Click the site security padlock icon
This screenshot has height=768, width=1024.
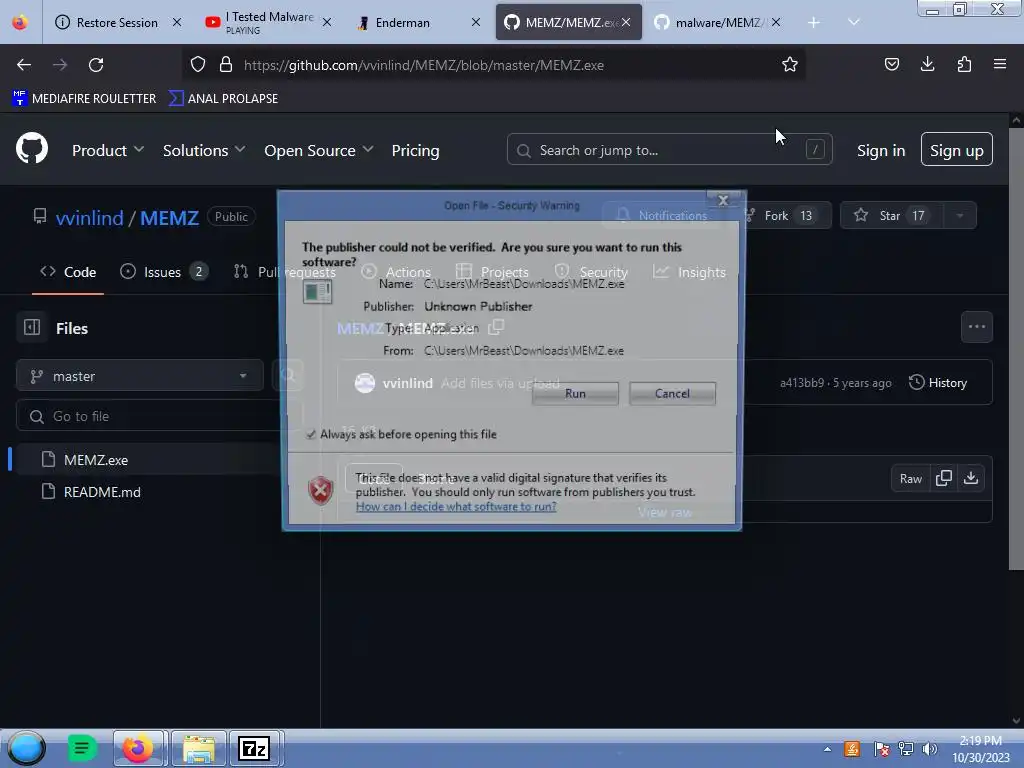tap(226, 65)
